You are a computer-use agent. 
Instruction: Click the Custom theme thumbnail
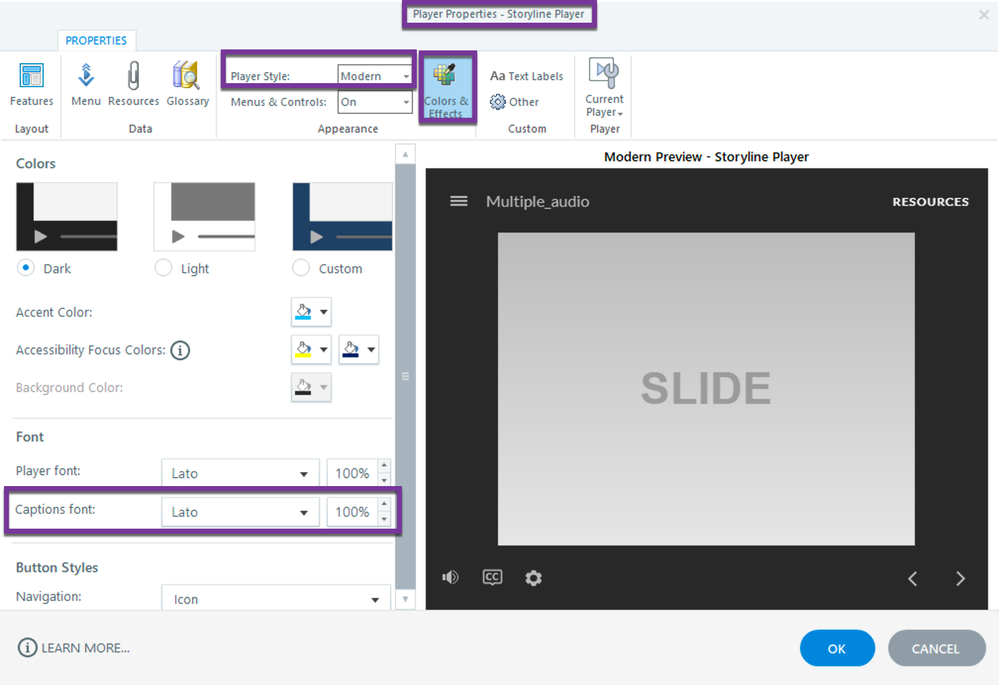tap(342, 217)
